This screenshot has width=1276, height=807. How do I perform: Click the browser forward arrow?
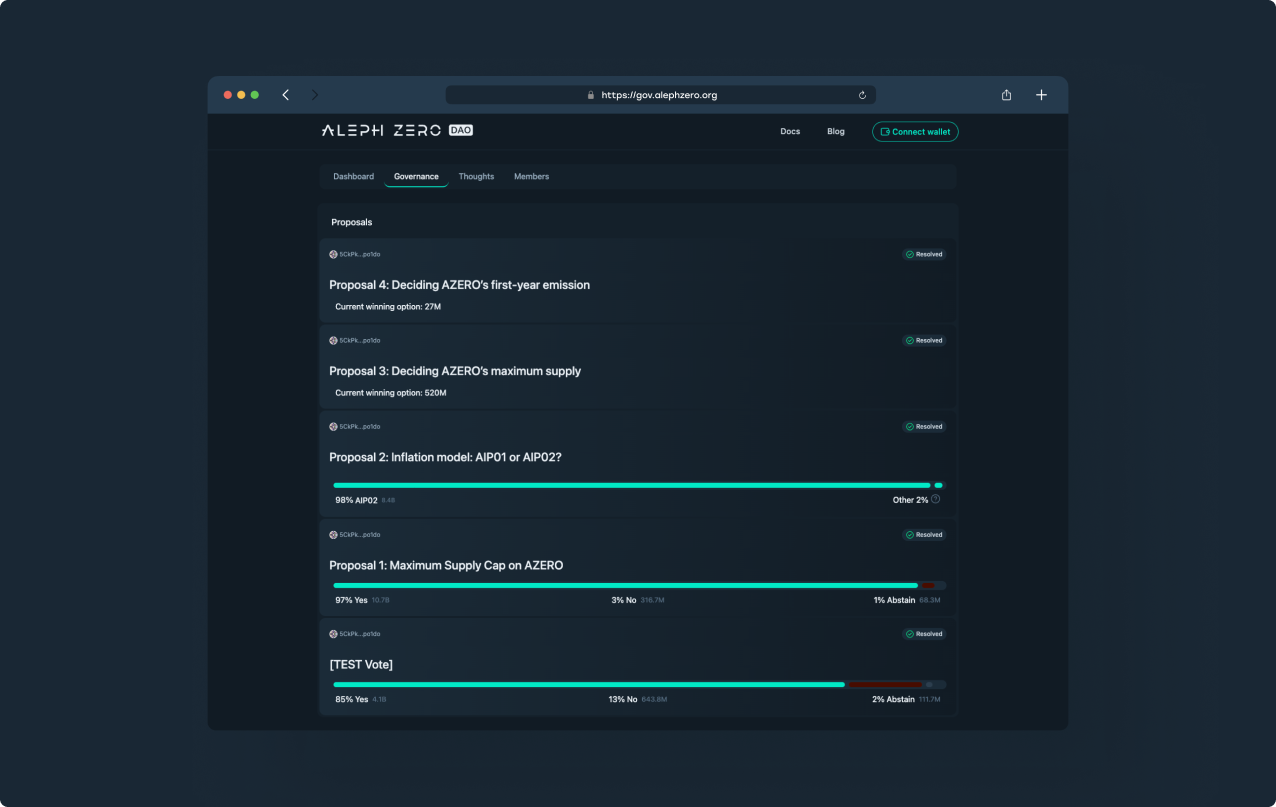coord(315,95)
